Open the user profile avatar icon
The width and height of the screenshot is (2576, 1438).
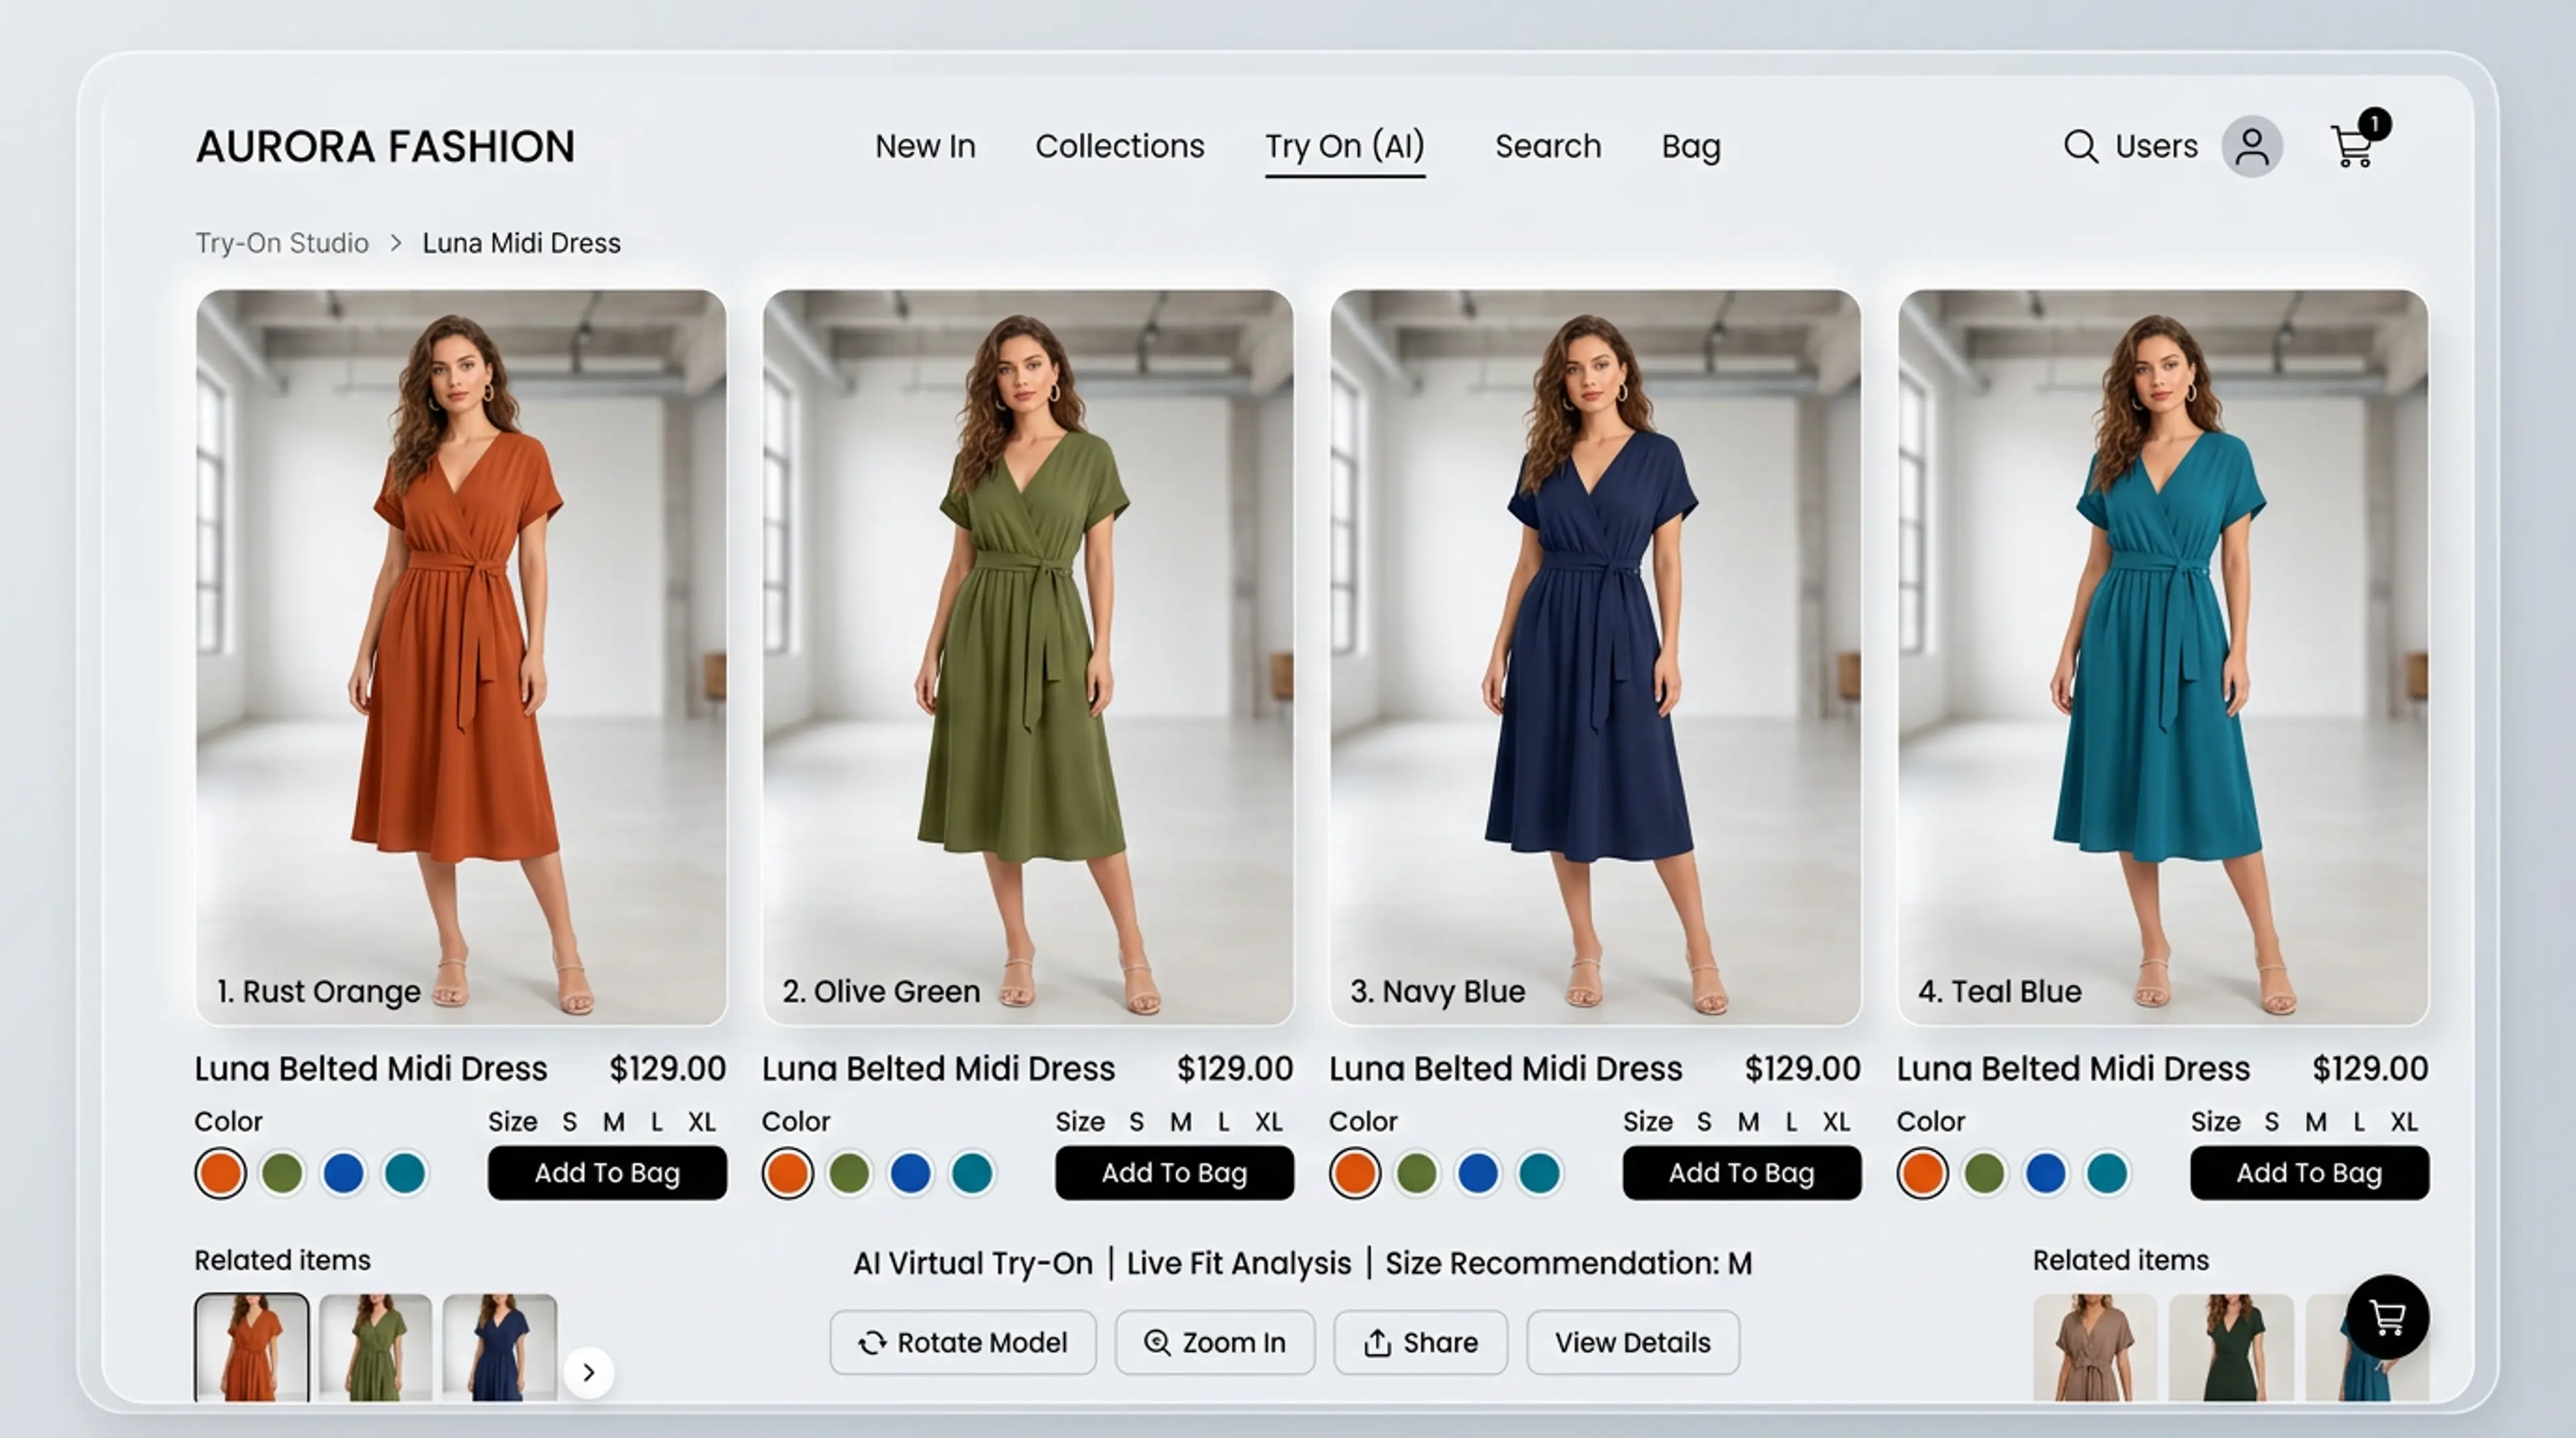(2251, 146)
